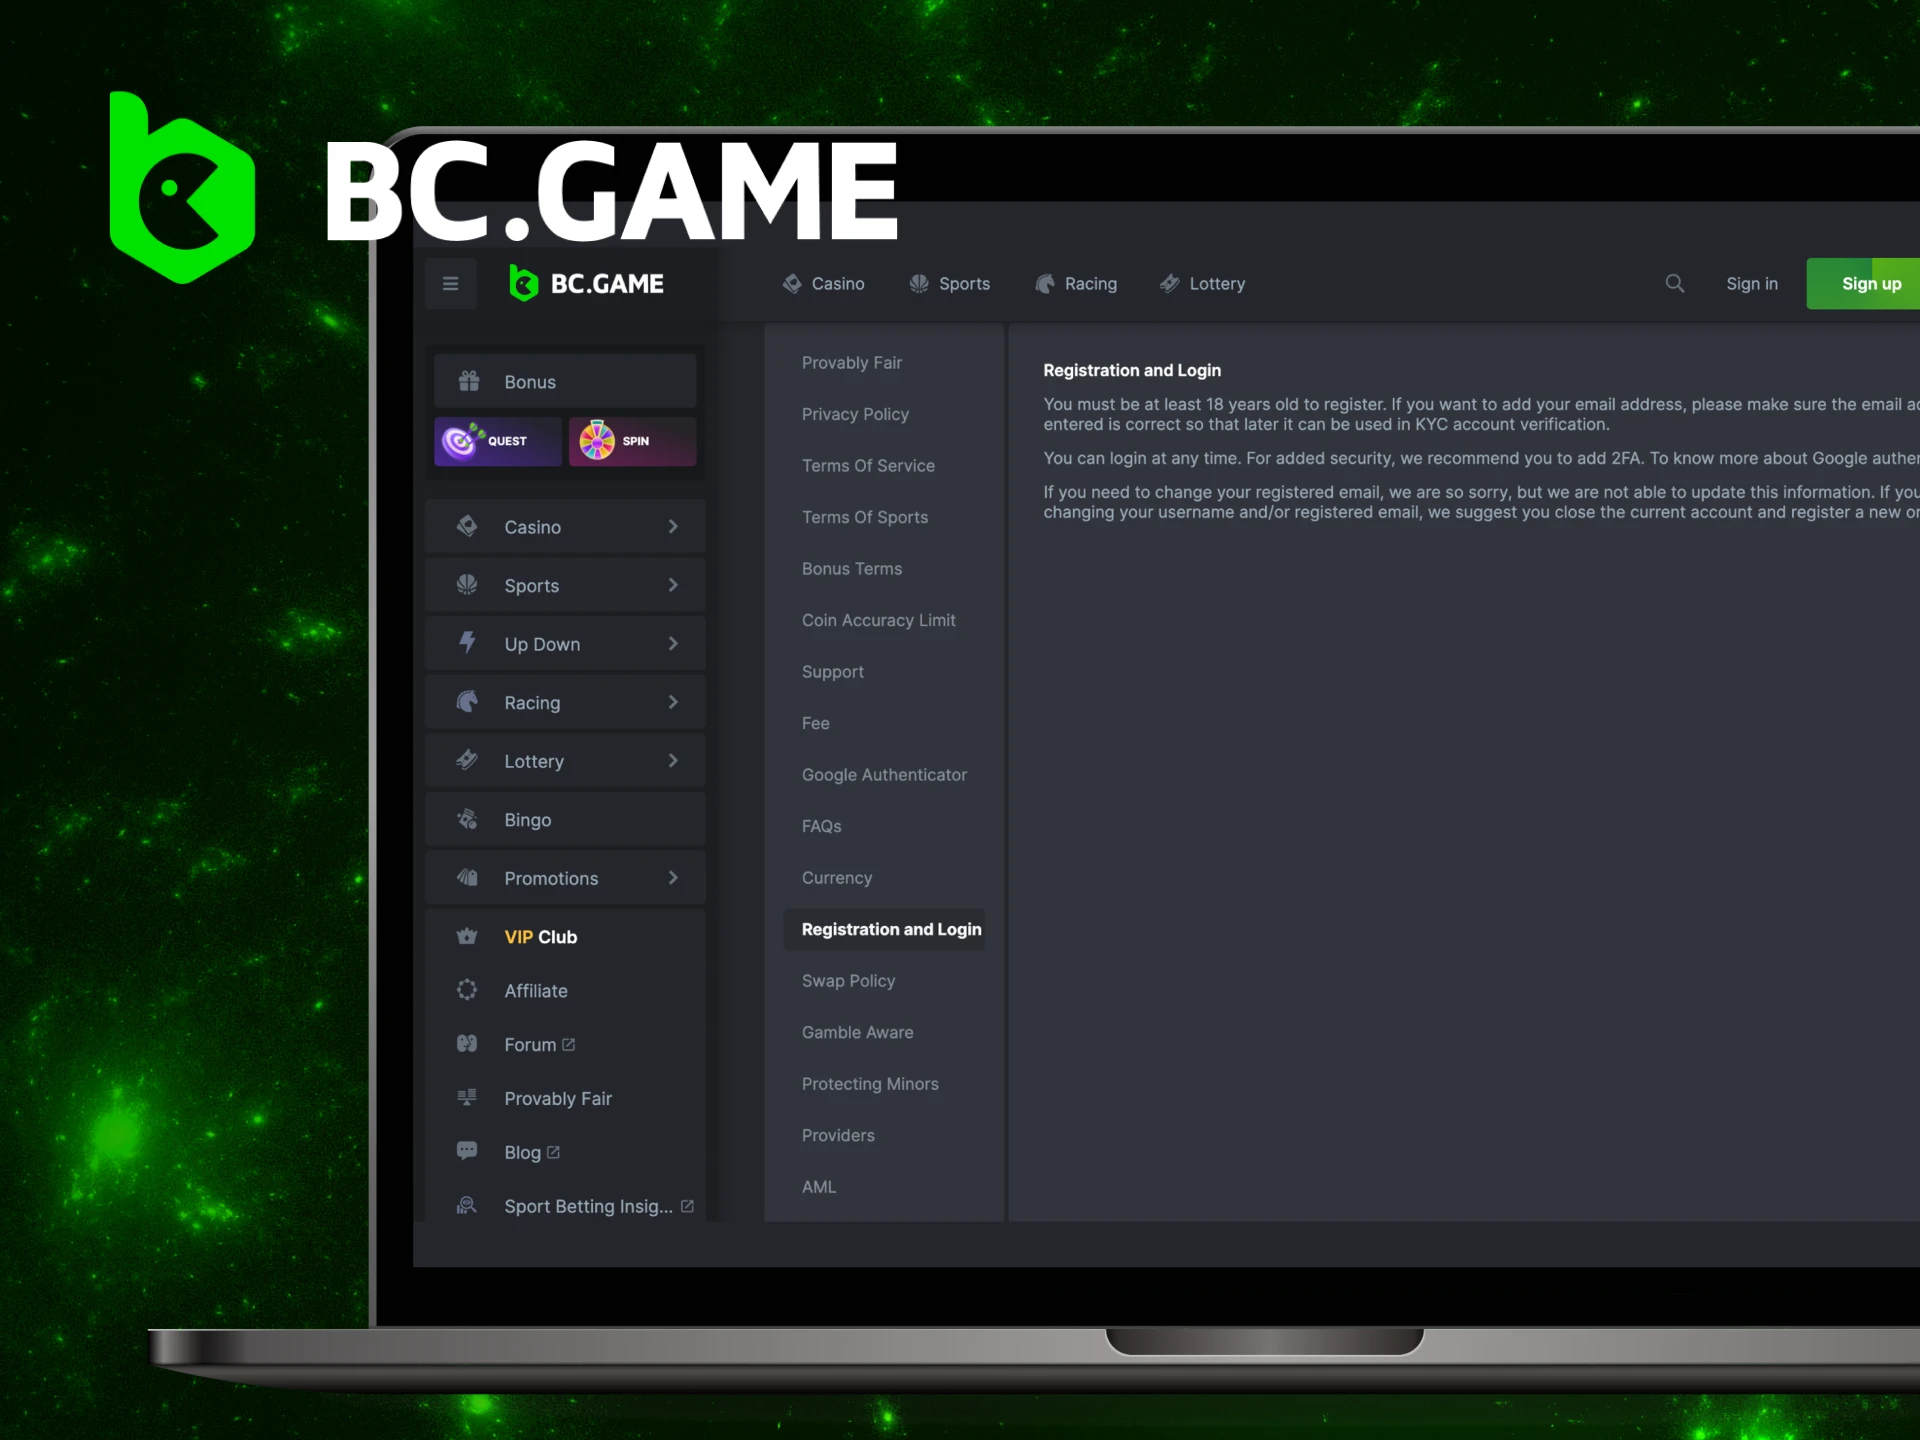Screen dimensions: 1920x1440
Task: Click the VIP Club crown icon
Action: (469, 935)
